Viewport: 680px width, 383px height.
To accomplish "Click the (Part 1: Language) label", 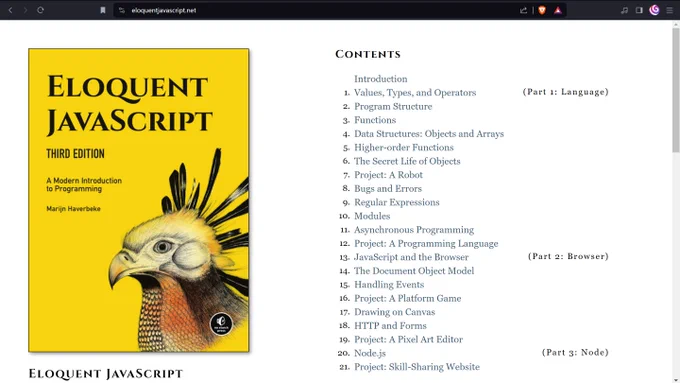I will 566,92.
